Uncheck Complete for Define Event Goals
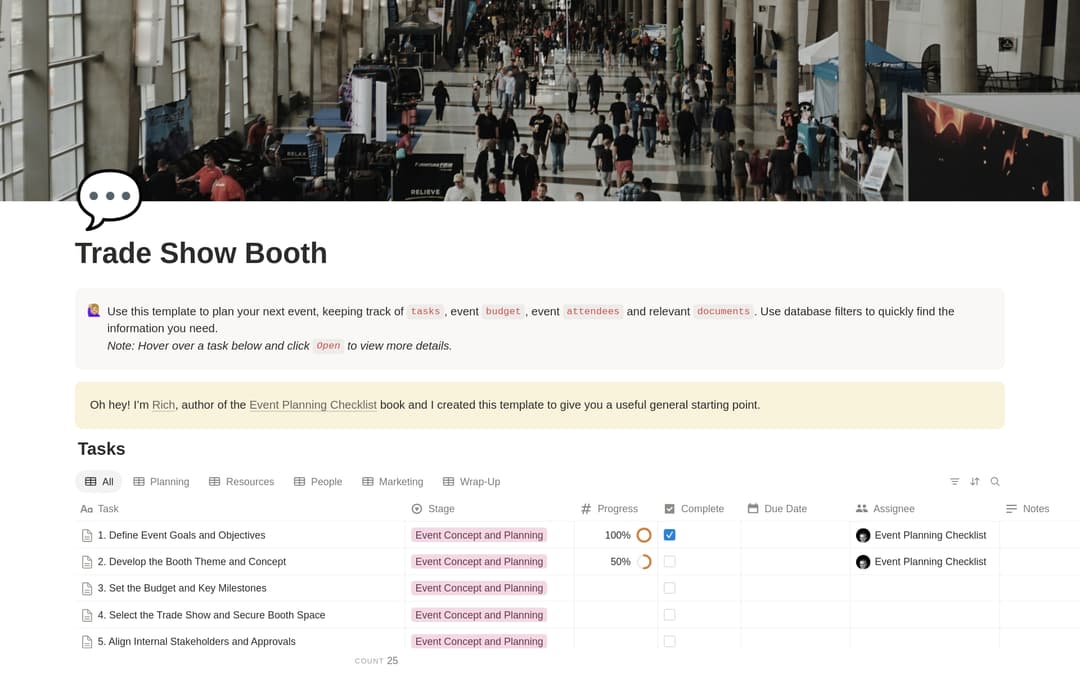 pos(669,535)
